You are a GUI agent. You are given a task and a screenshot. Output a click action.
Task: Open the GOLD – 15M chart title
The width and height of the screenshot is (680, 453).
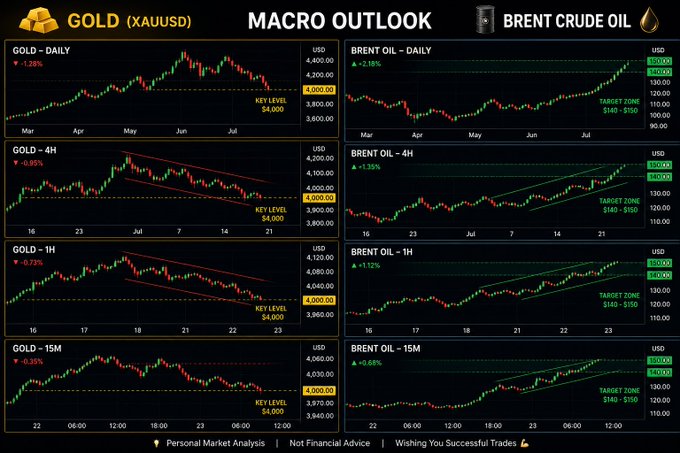tap(37, 349)
